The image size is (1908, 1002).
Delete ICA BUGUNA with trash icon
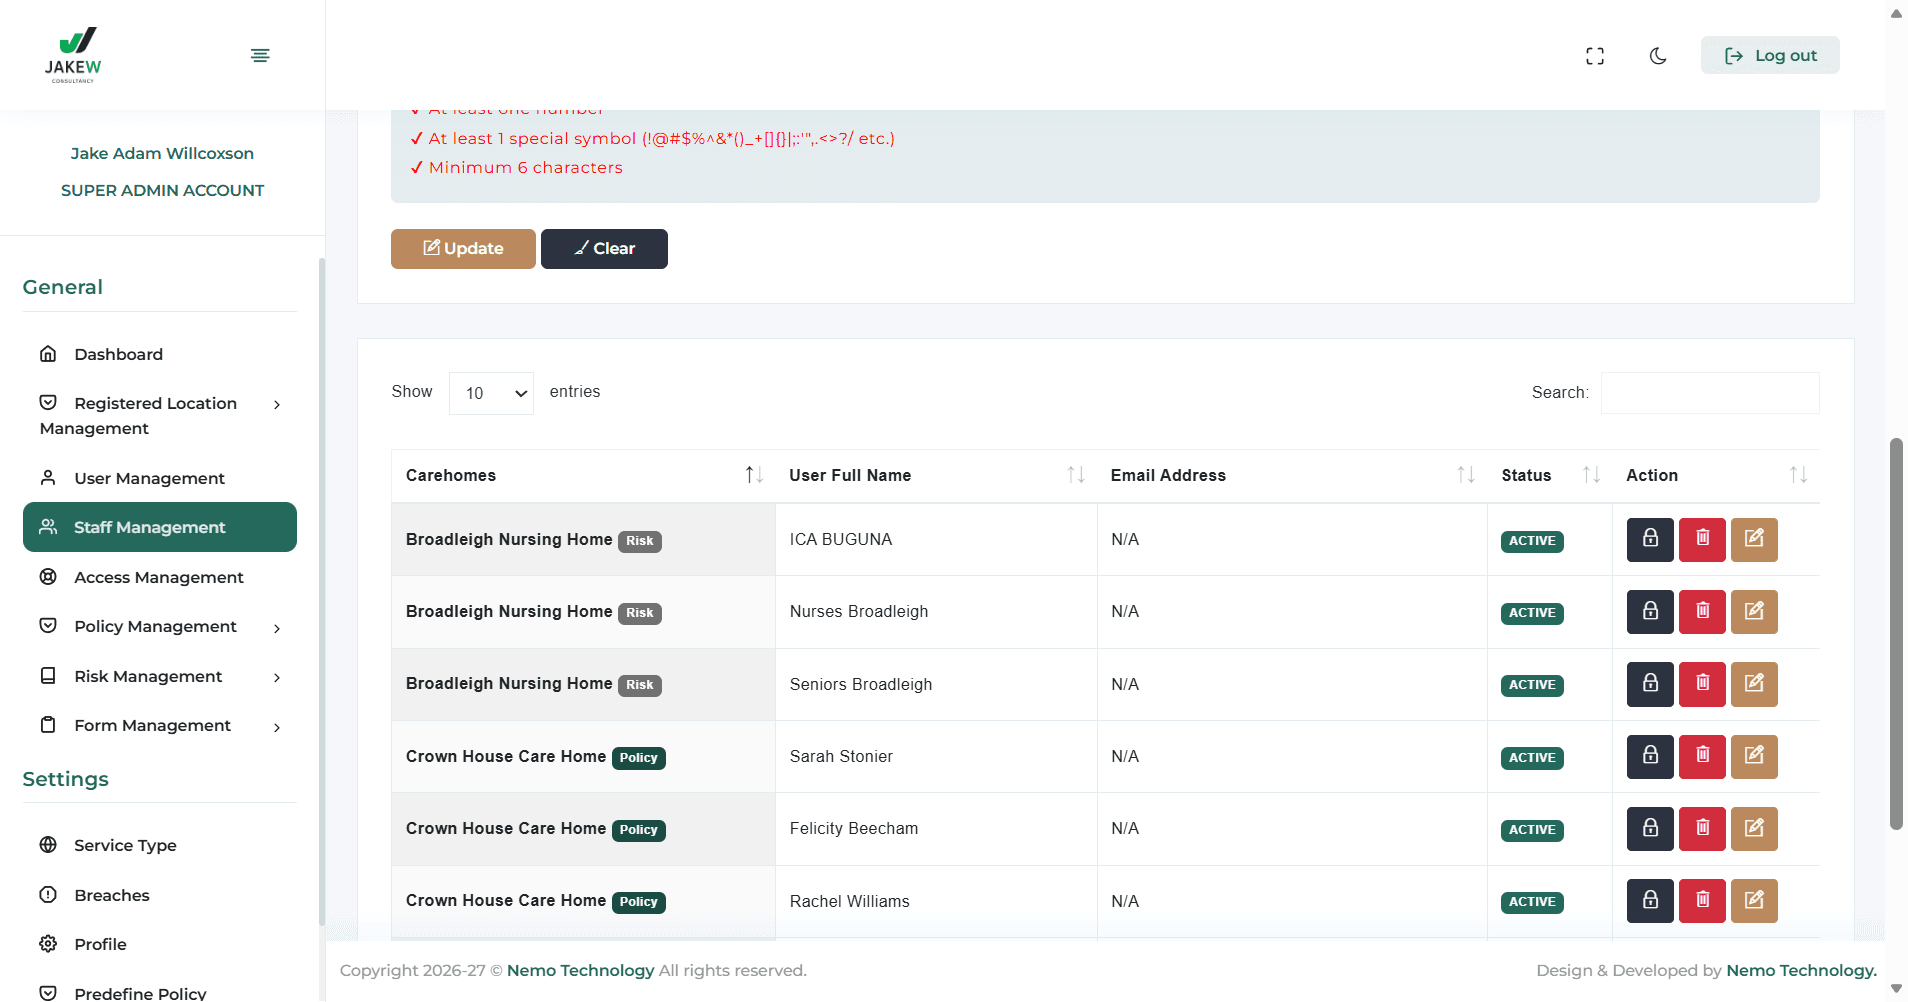[x=1702, y=540]
